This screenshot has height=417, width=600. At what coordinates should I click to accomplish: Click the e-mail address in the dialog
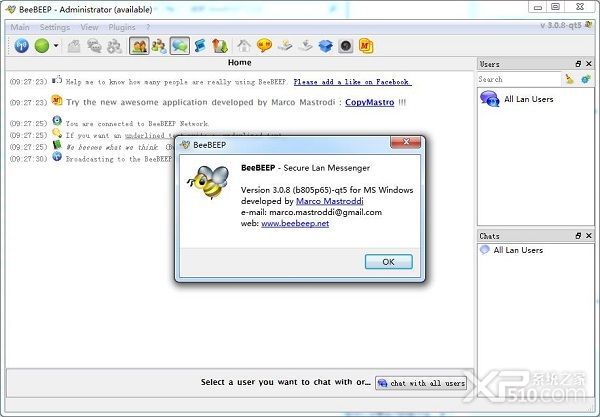tap(325, 212)
